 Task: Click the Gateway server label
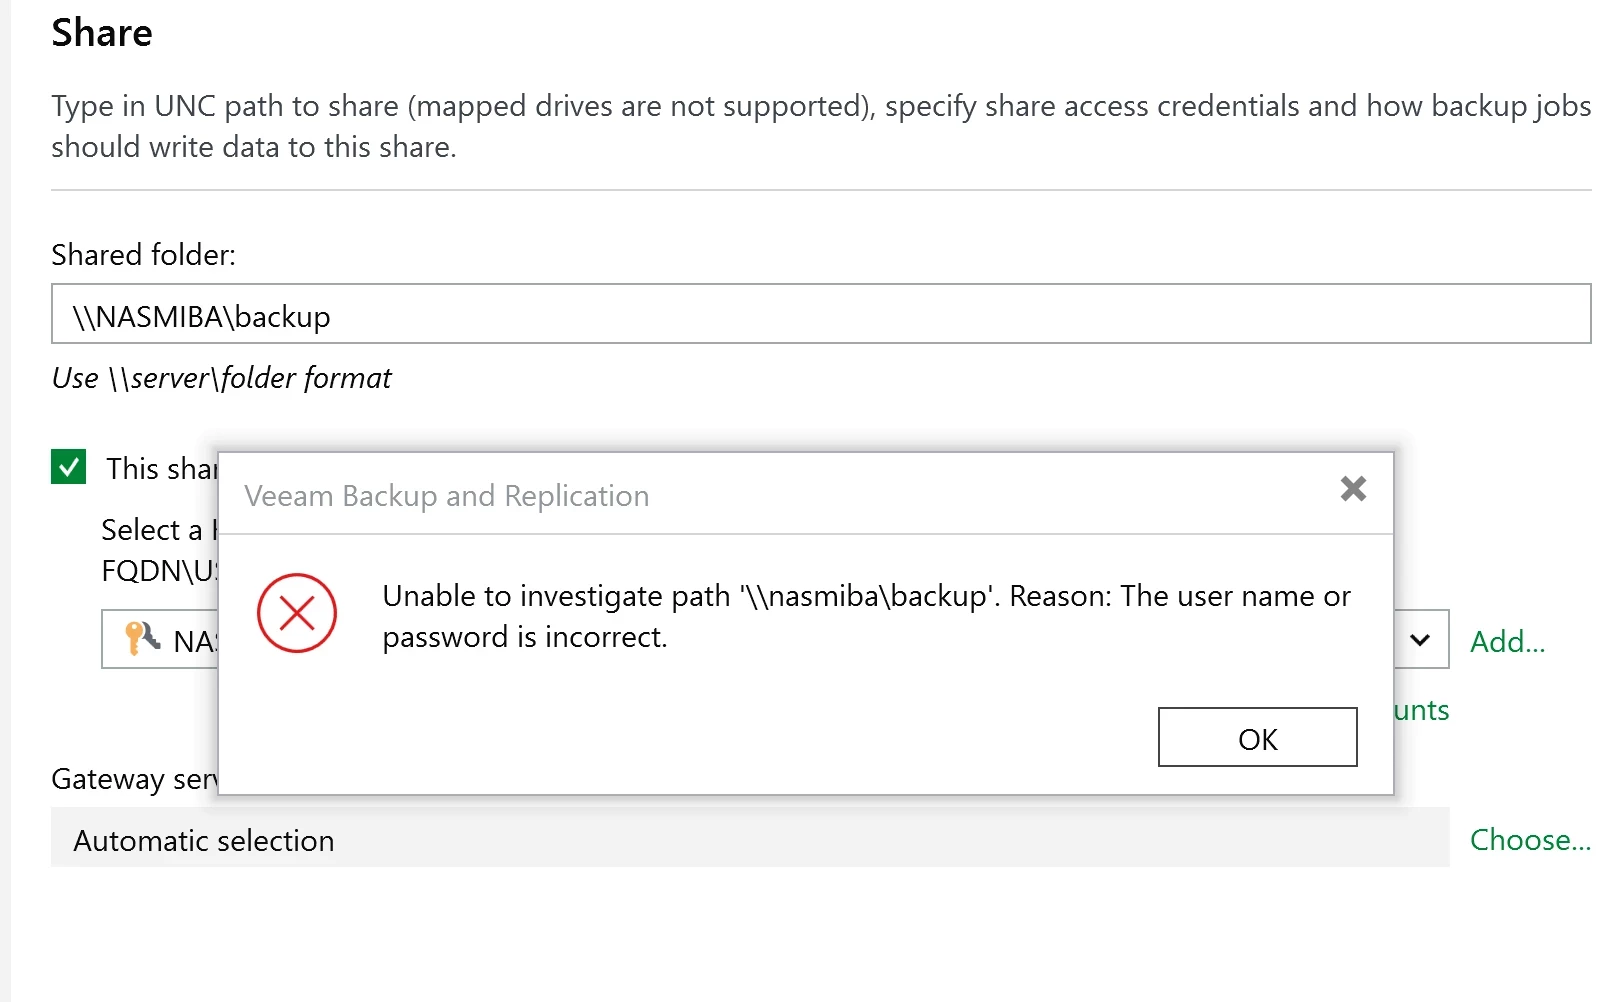click(133, 779)
